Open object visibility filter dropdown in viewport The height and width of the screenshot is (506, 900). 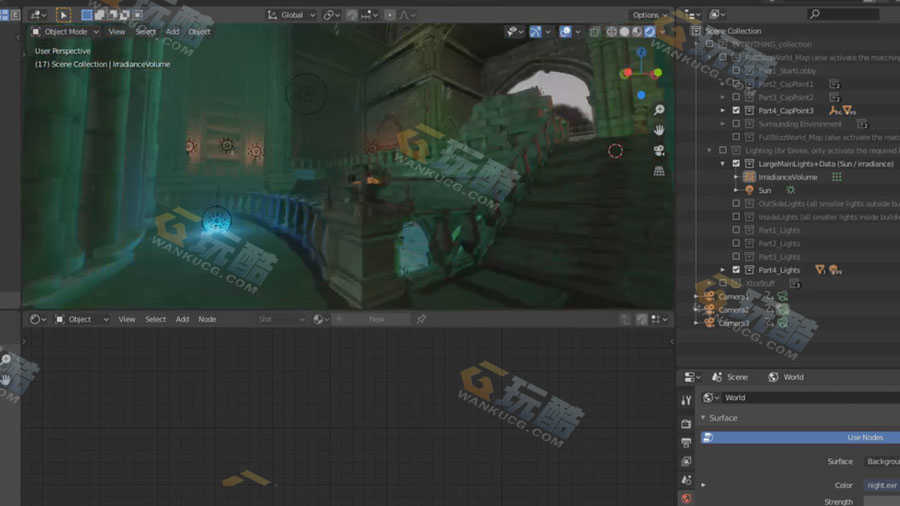click(514, 32)
